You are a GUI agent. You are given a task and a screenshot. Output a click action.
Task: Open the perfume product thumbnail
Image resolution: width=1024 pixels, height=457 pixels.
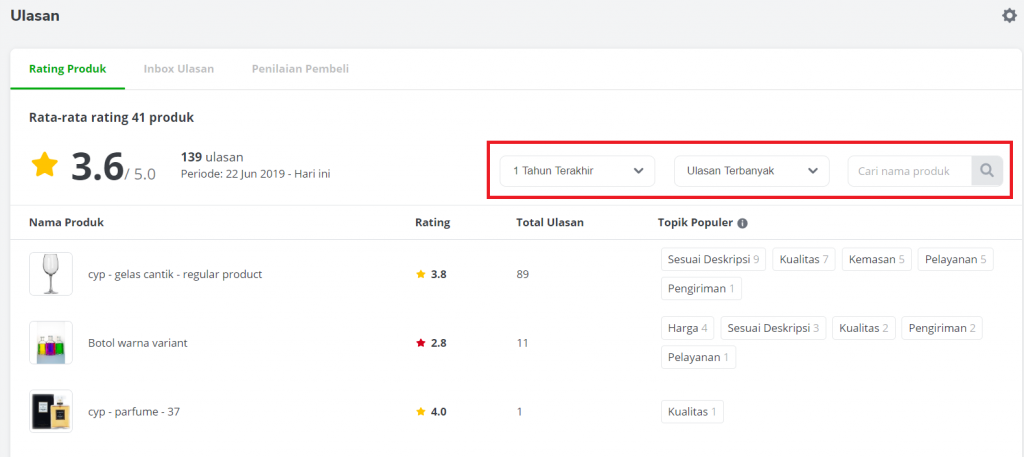pos(51,411)
